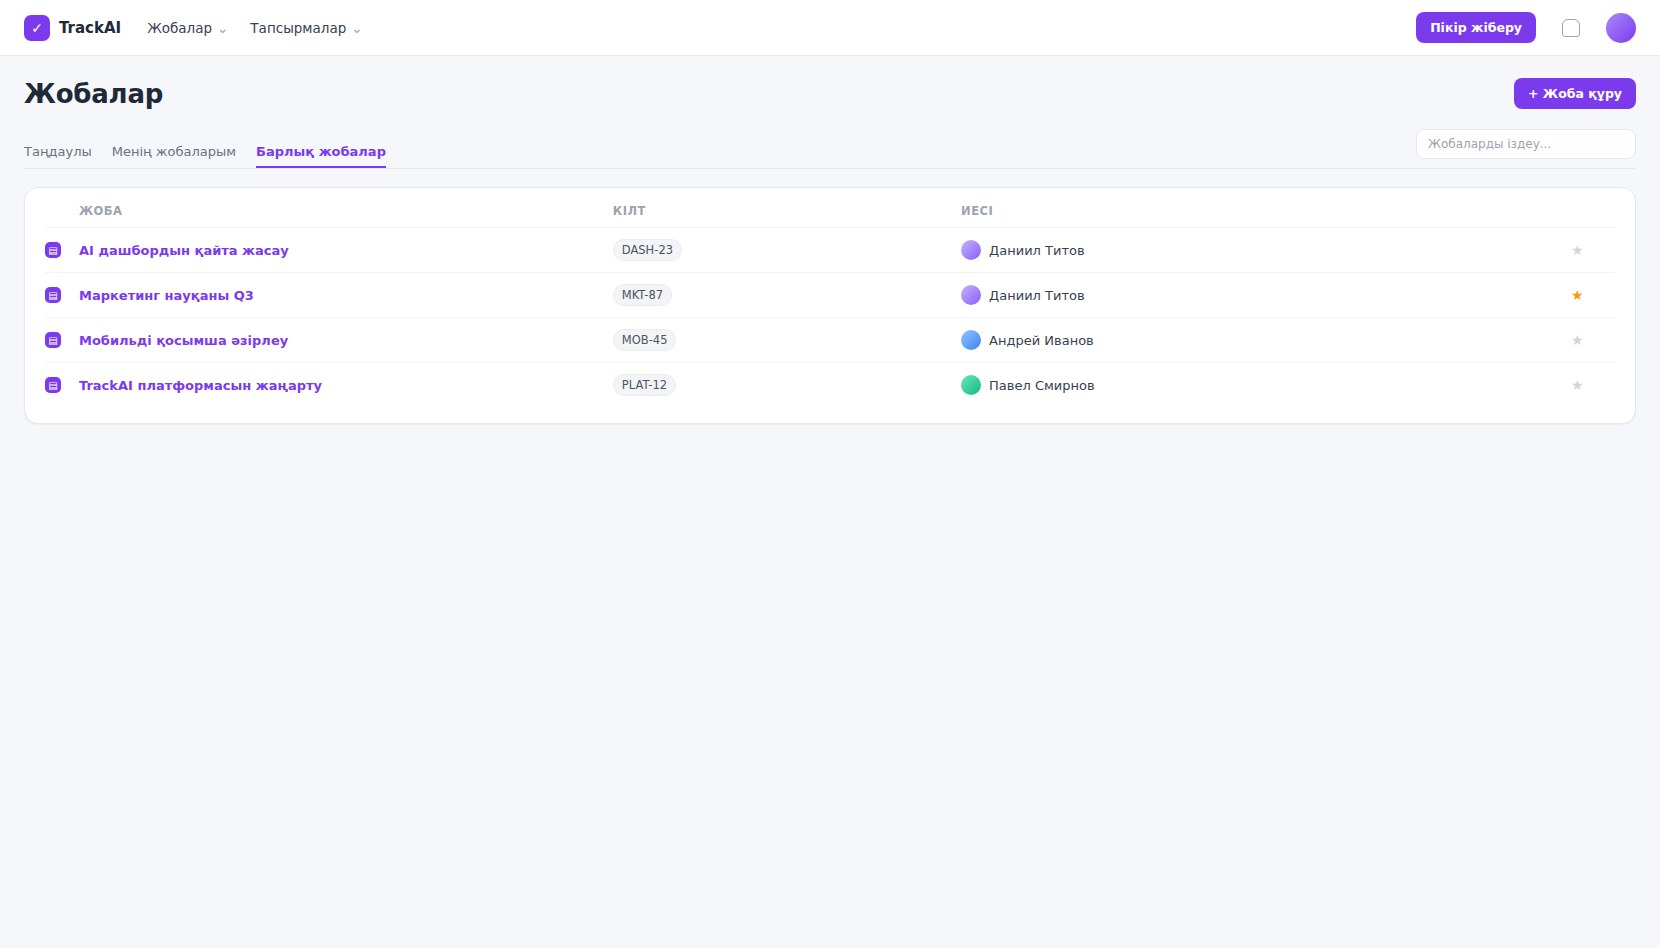Click Даниил Титов avatar in DASH-23 row
1660x948 pixels.
(971, 250)
